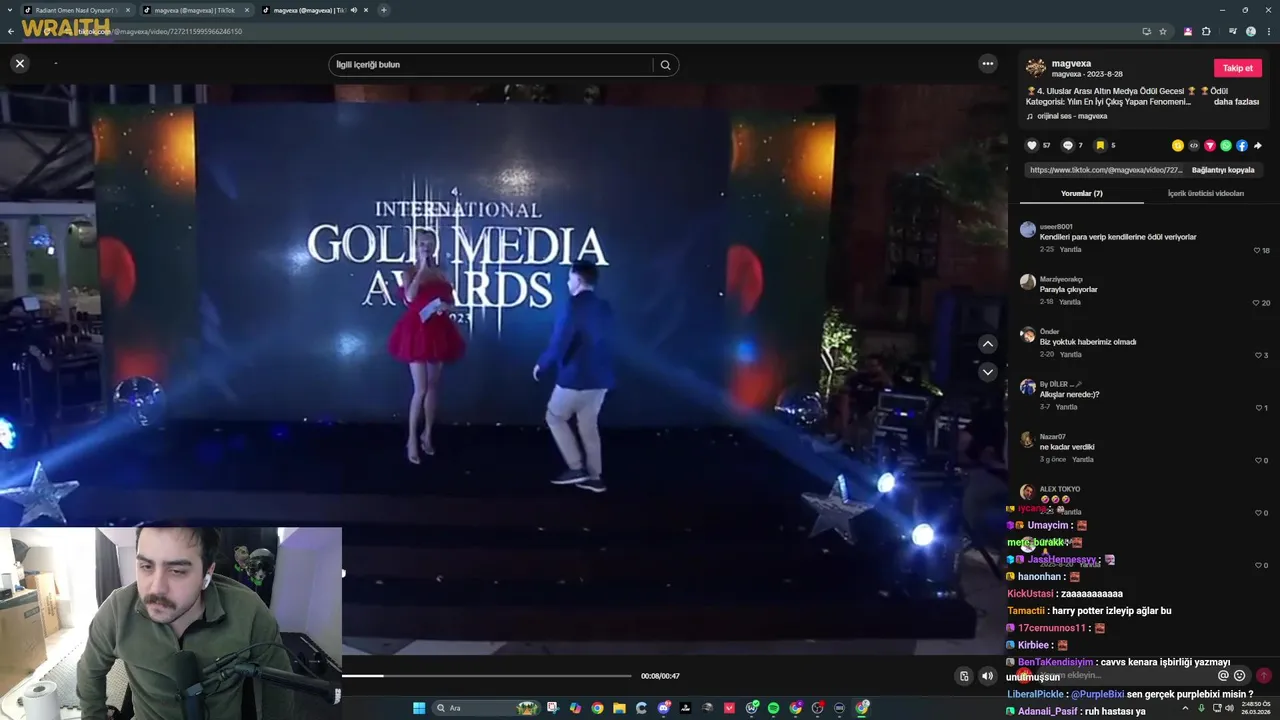This screenshot has height=720, width=1280.
Task: Reply to Önder's comment via 'Yanıtla'
Action: pos(1070,354)
